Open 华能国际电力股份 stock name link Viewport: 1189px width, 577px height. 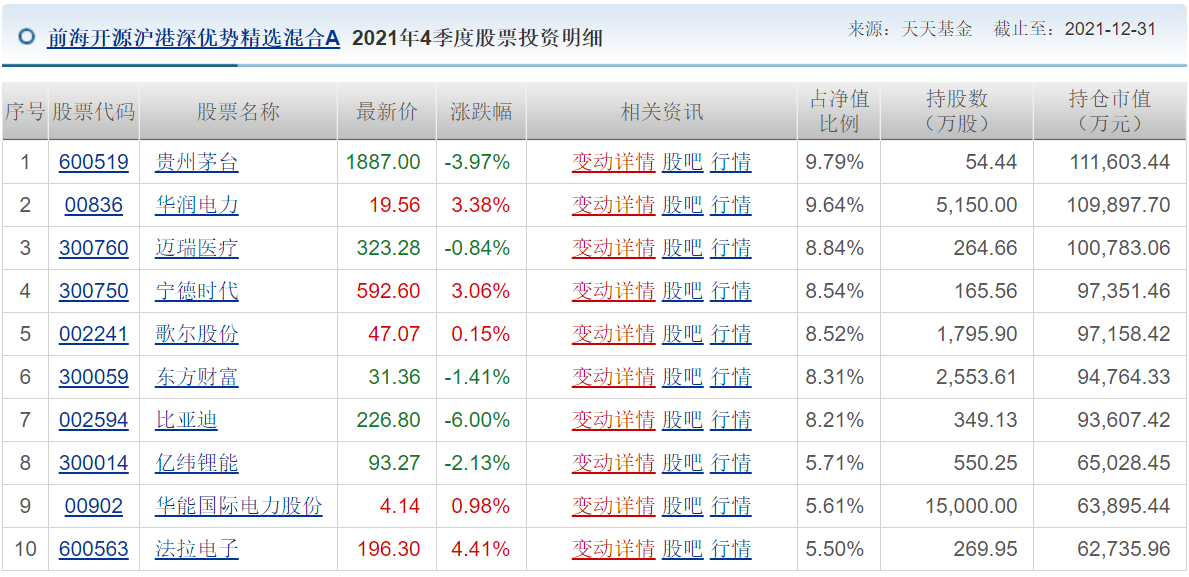point(239,506)
